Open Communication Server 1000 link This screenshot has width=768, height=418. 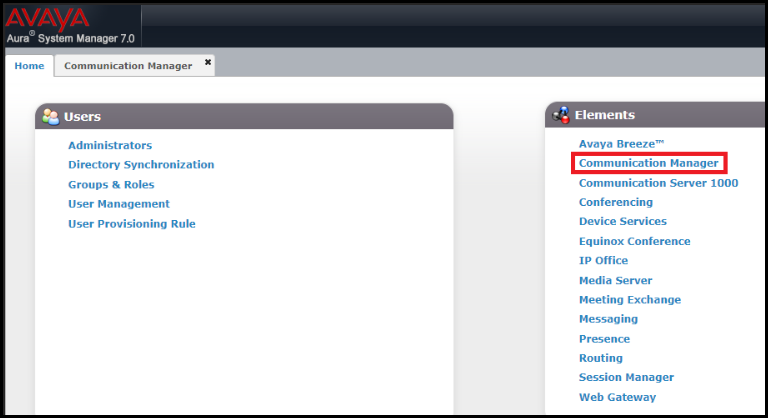658,183
